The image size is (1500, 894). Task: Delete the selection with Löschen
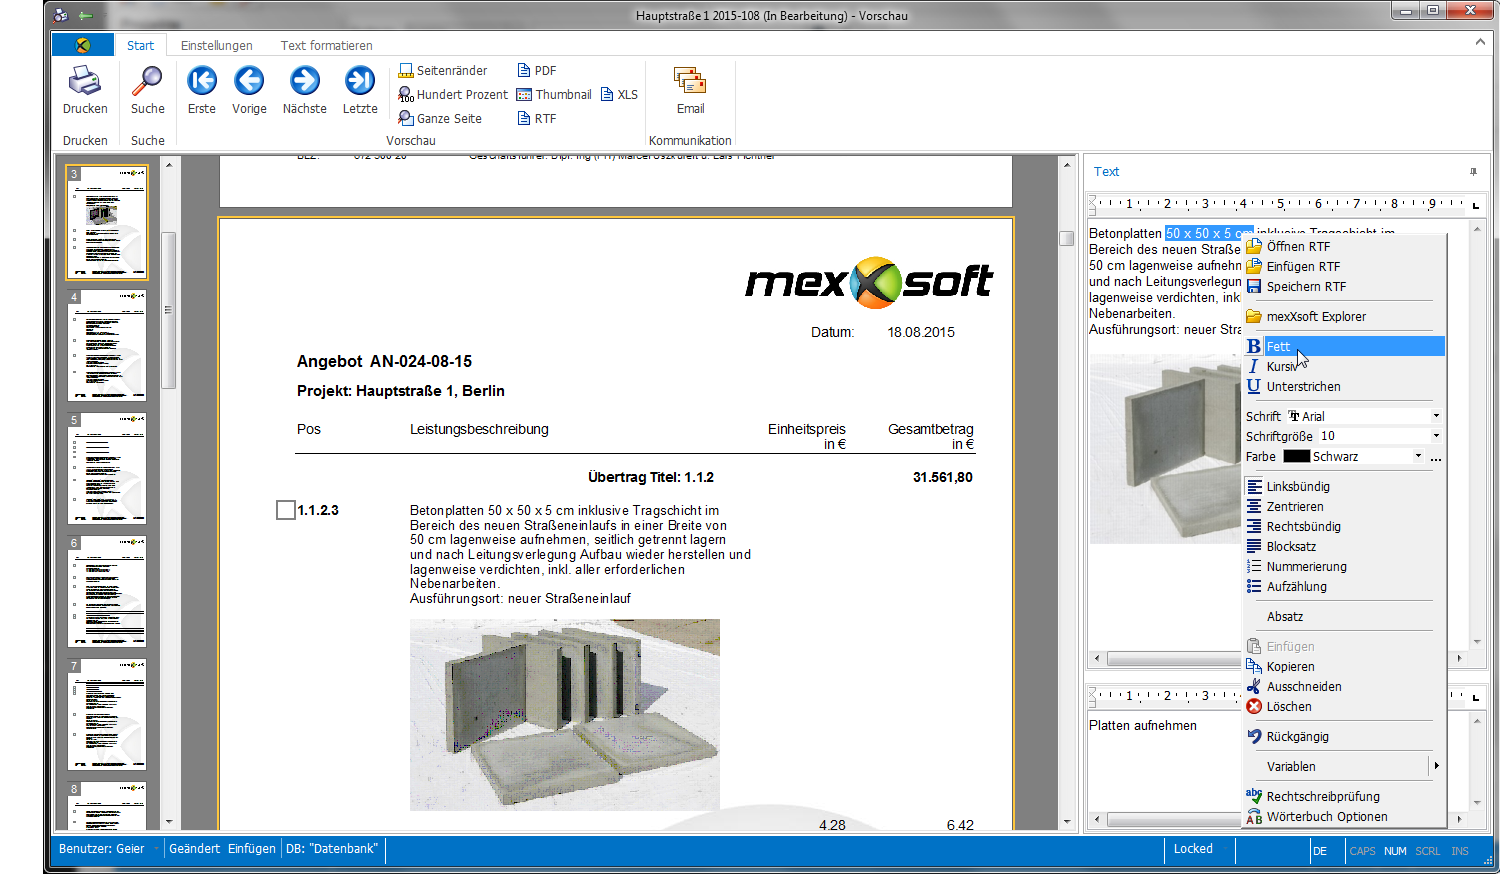[1344, 707]
